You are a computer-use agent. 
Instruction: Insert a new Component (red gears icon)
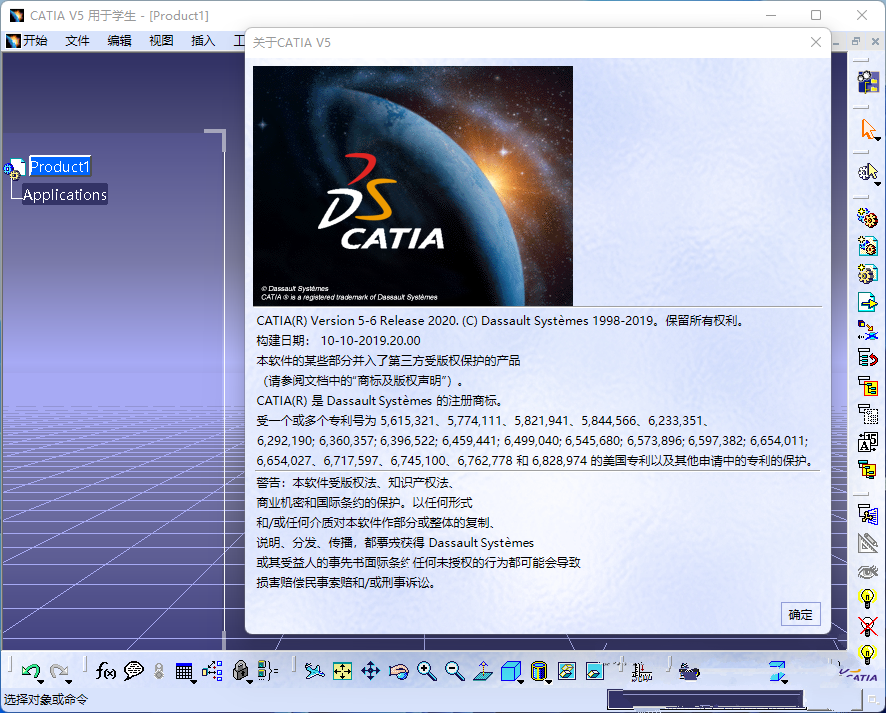(x=867, y=218)
